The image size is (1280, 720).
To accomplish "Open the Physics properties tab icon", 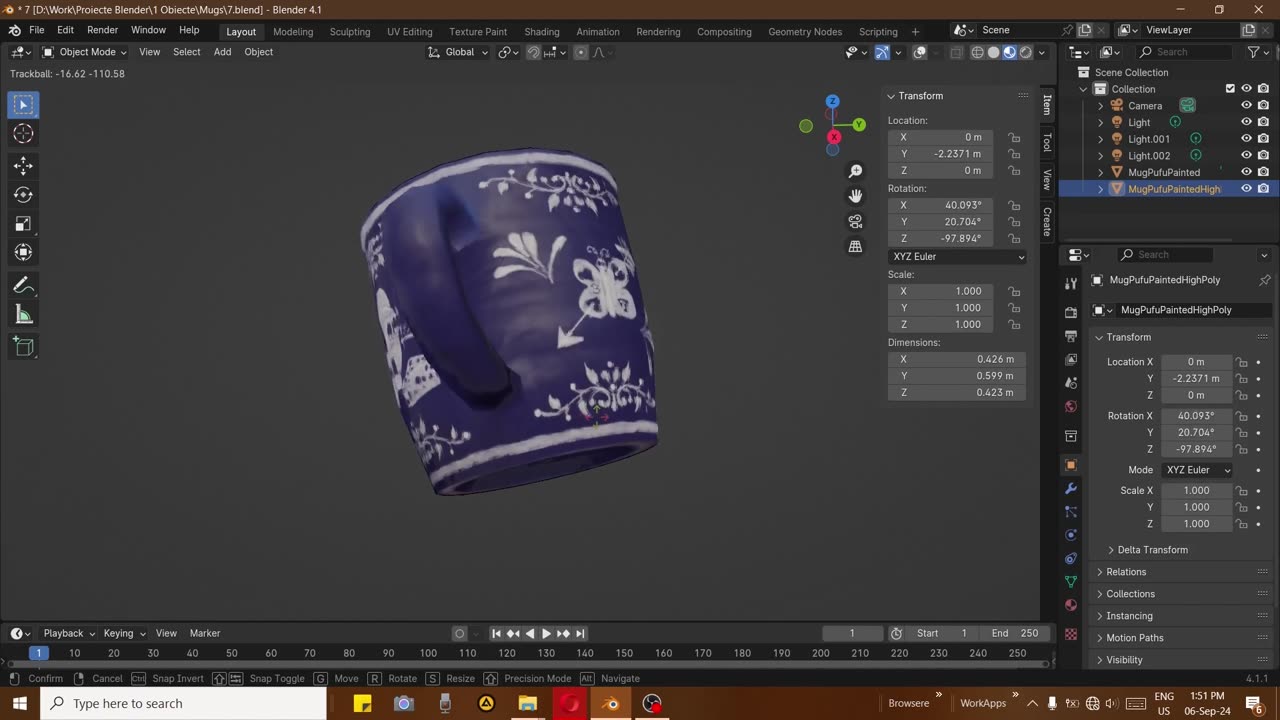I will pyautogui.click(x=1071, y=535).
